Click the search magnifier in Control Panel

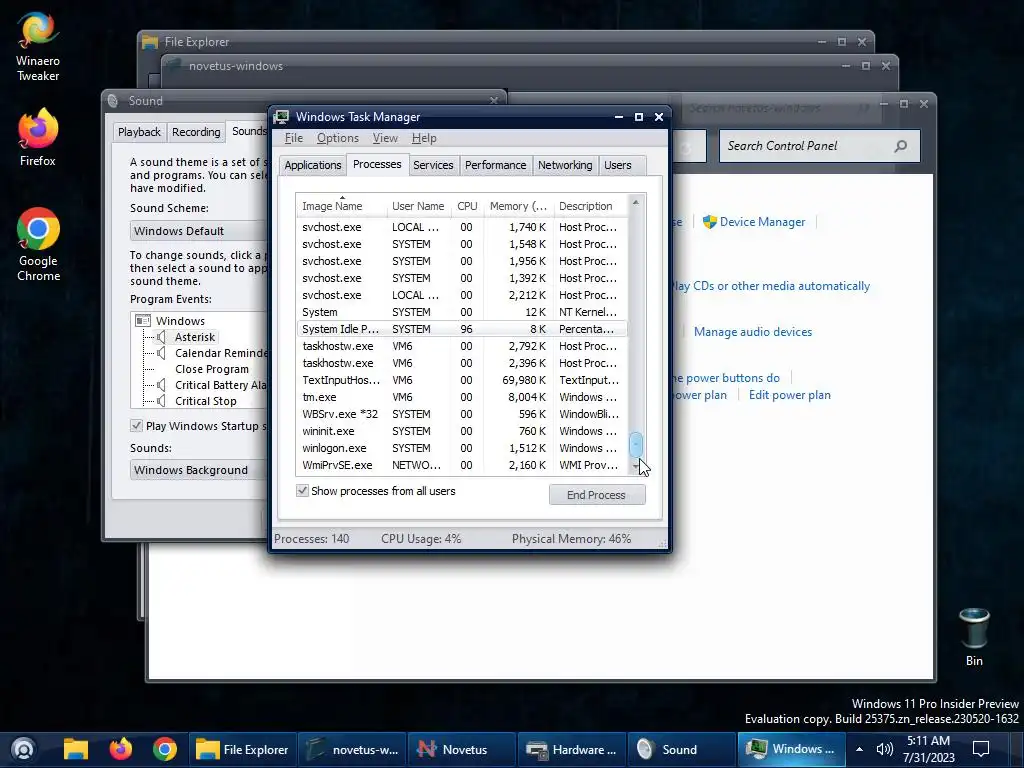click(x=901, y=146)
